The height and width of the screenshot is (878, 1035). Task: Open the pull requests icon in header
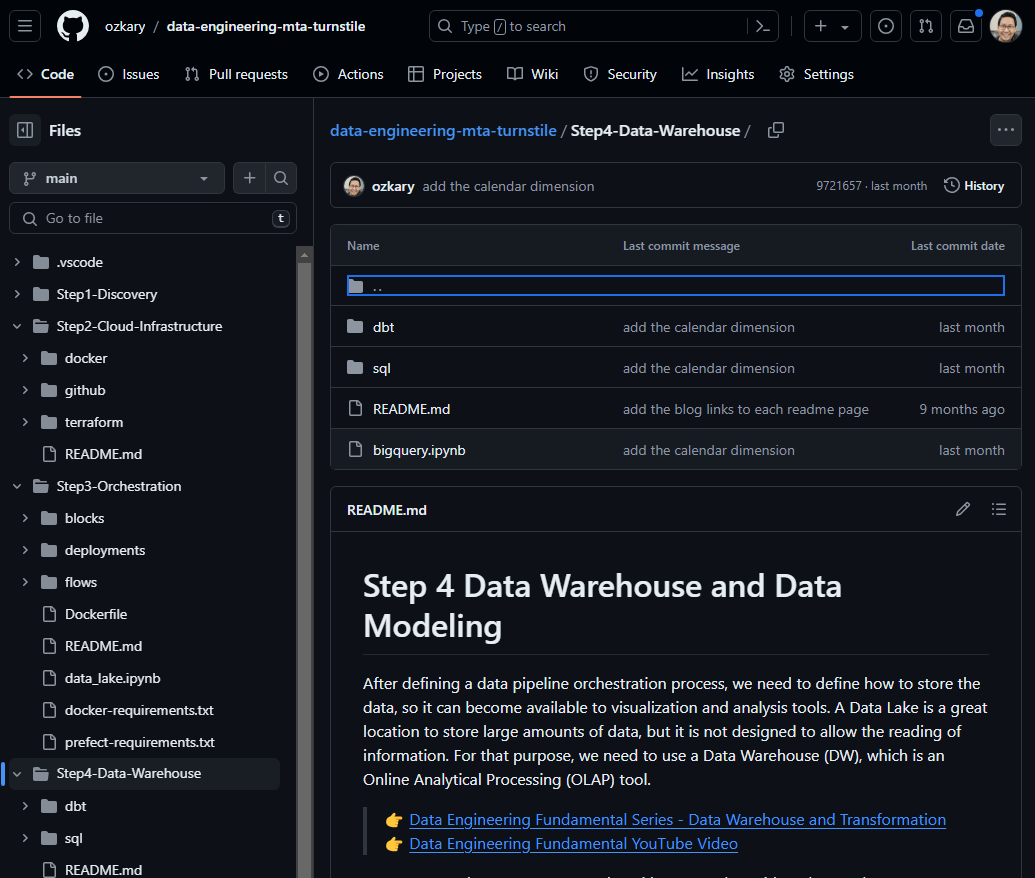pyautogui.click(x=926, y=26)
